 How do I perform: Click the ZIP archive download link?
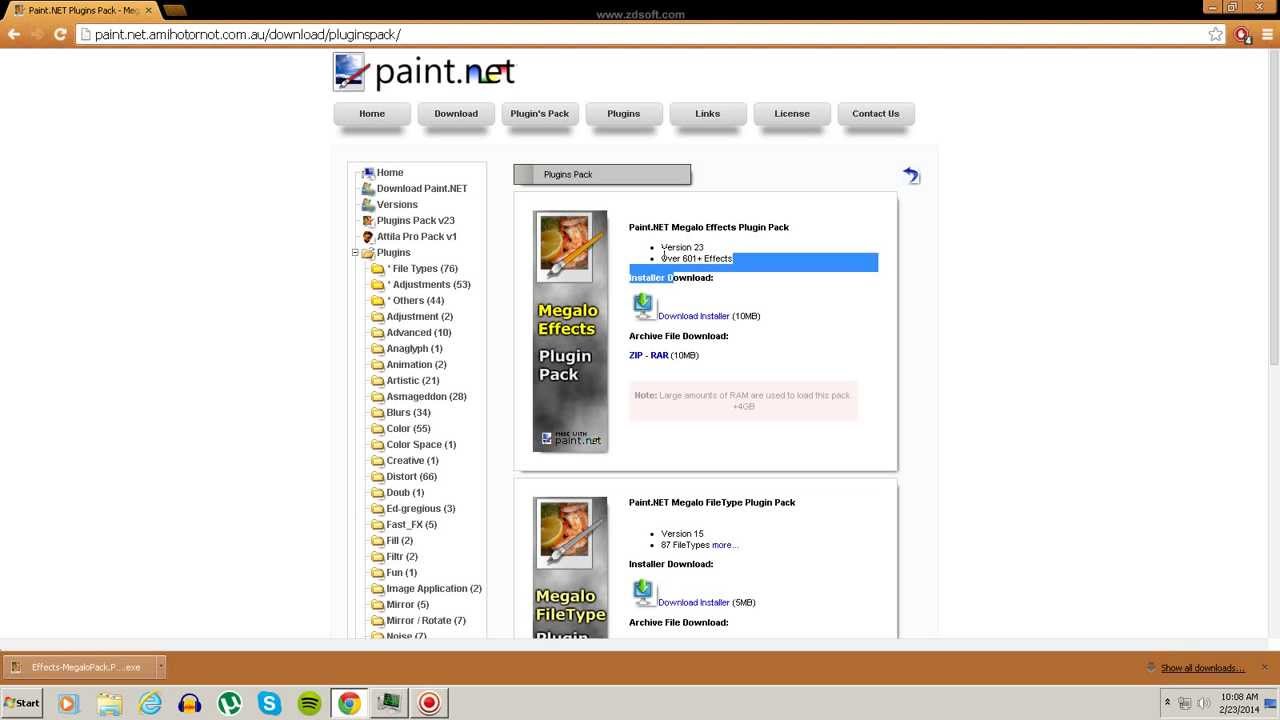636,355
